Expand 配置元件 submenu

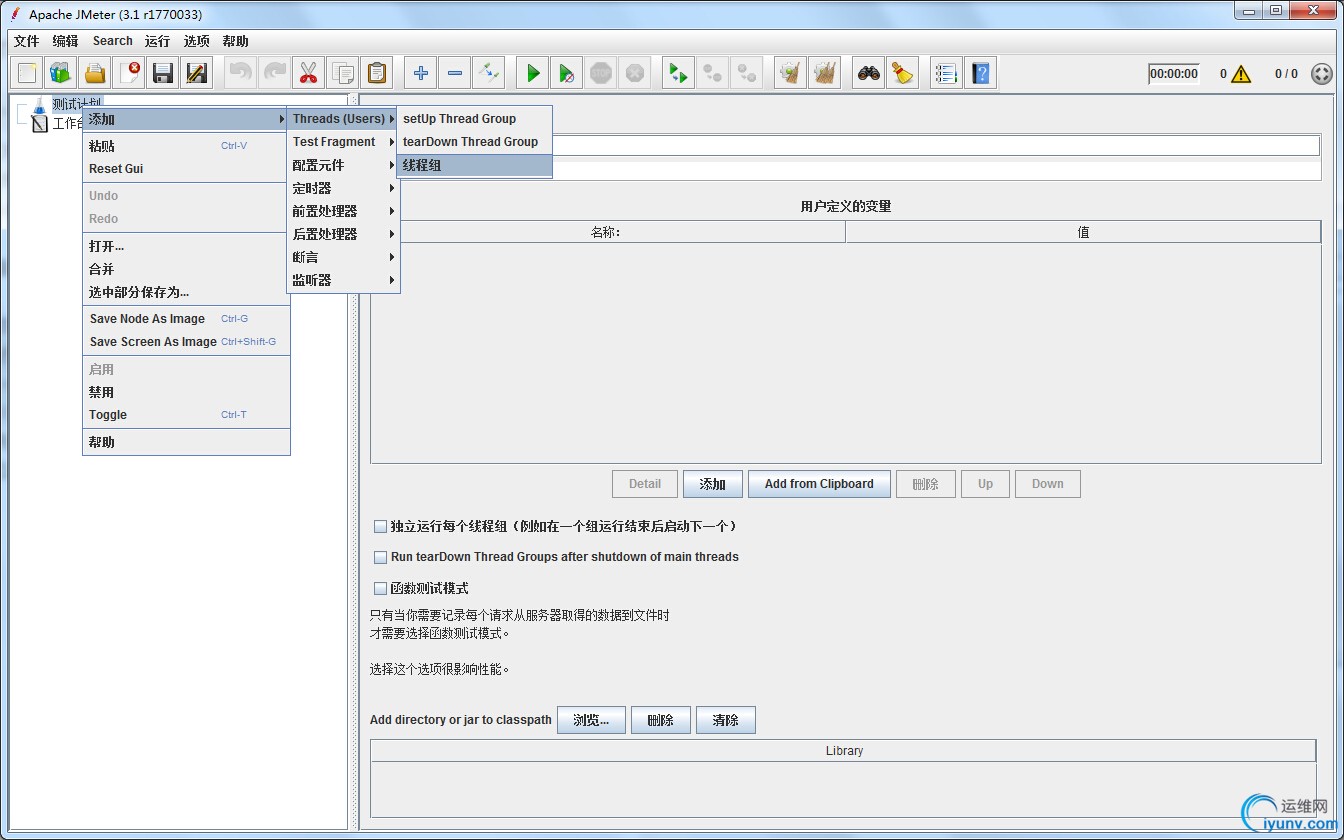tap(343, 165)
